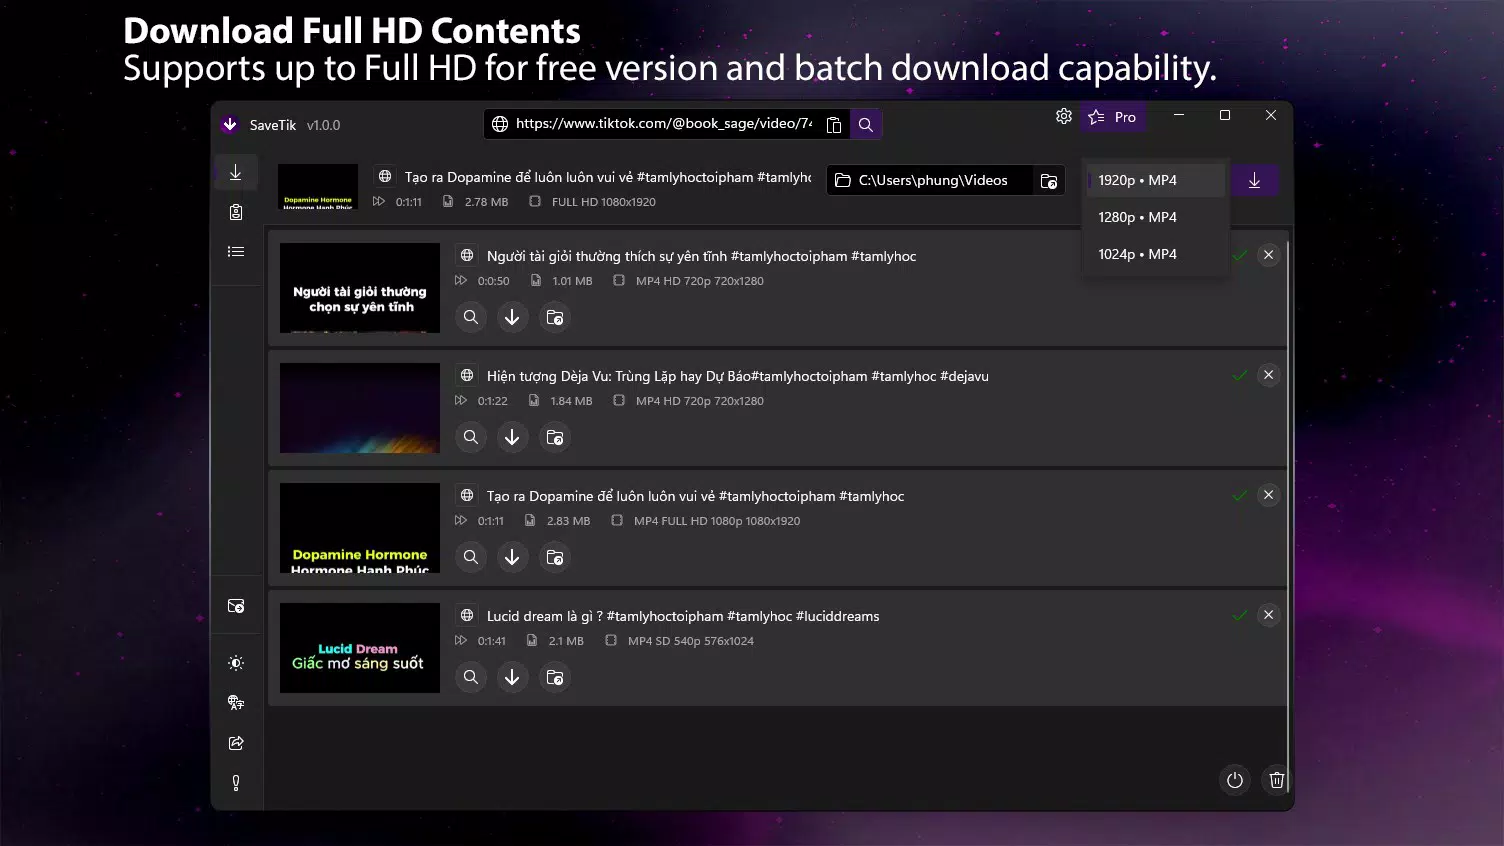Click the purple download button at top

[x=1255, y=181]
